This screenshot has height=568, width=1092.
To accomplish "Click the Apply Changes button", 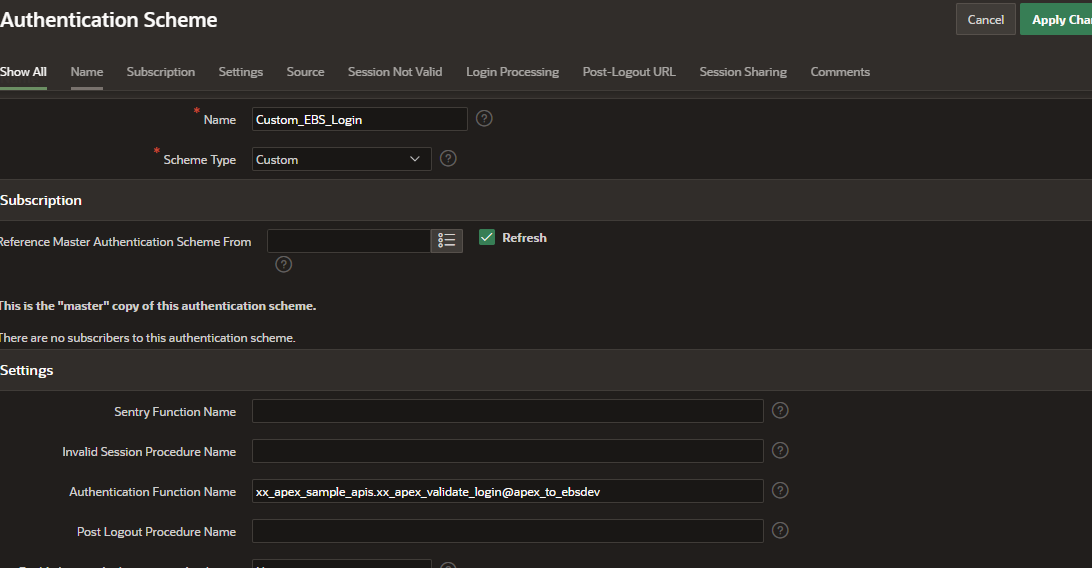I will [x=1056, y=19].
